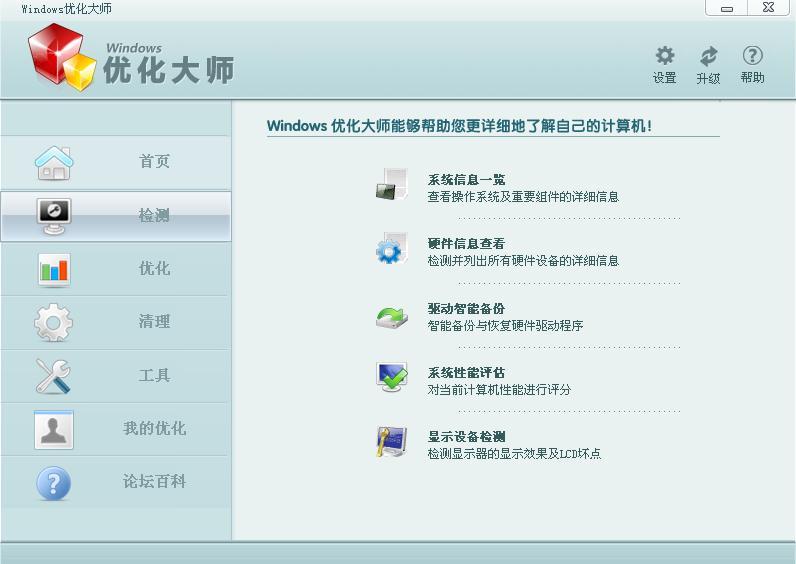Image resolution: width=796 pixels, height=564 pixels.
Task: Click the 设置 gear icon
Action: [665, 55]
